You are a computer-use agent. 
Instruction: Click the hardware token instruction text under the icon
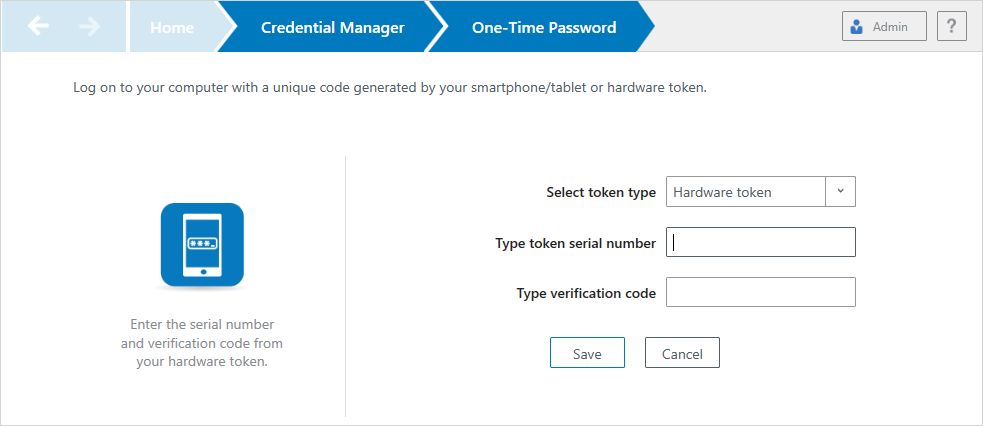(202, 343)
